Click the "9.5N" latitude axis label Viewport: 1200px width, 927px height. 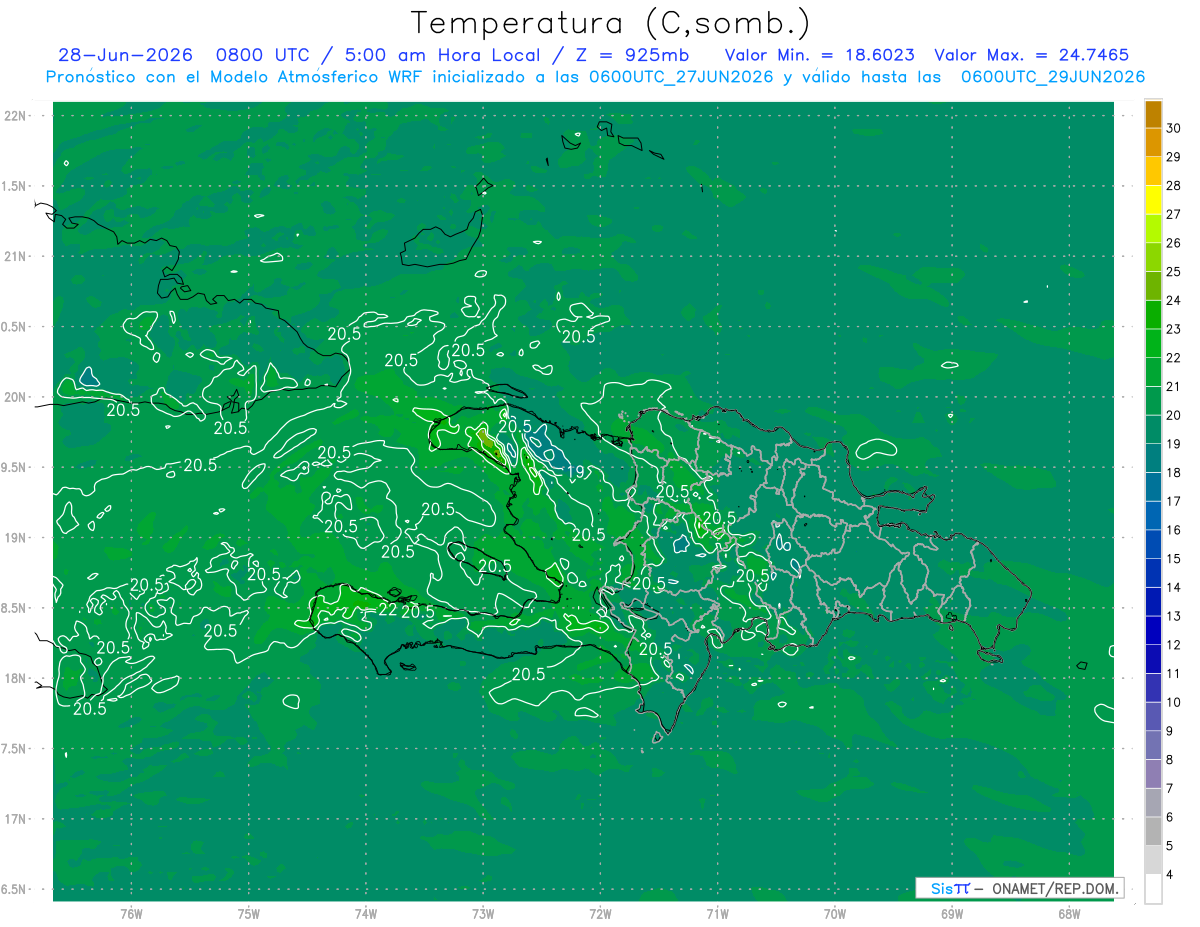(14, 467)
